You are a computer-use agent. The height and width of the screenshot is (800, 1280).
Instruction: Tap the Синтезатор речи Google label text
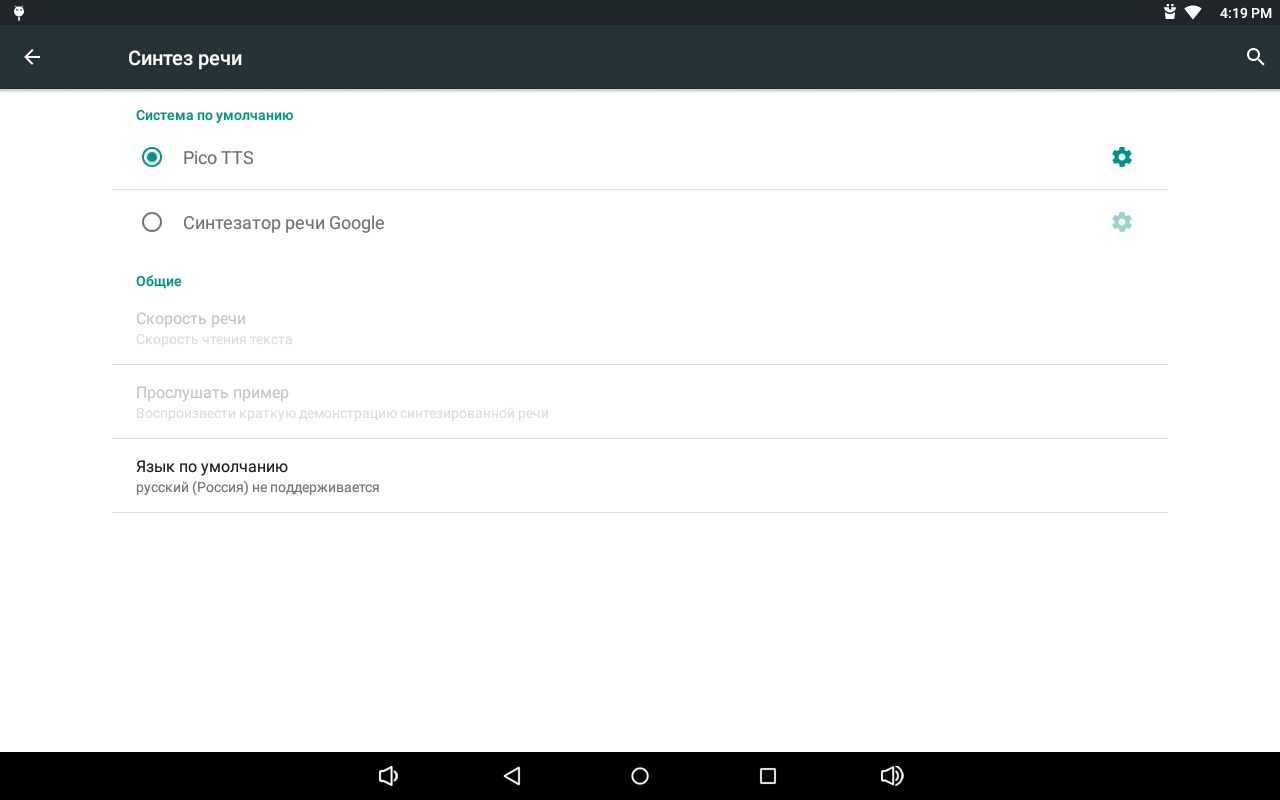[x=284, y=223]
